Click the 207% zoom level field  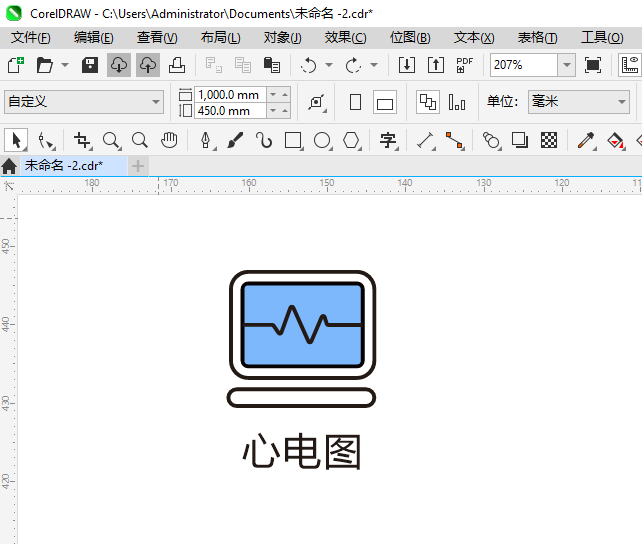point(524,65)
